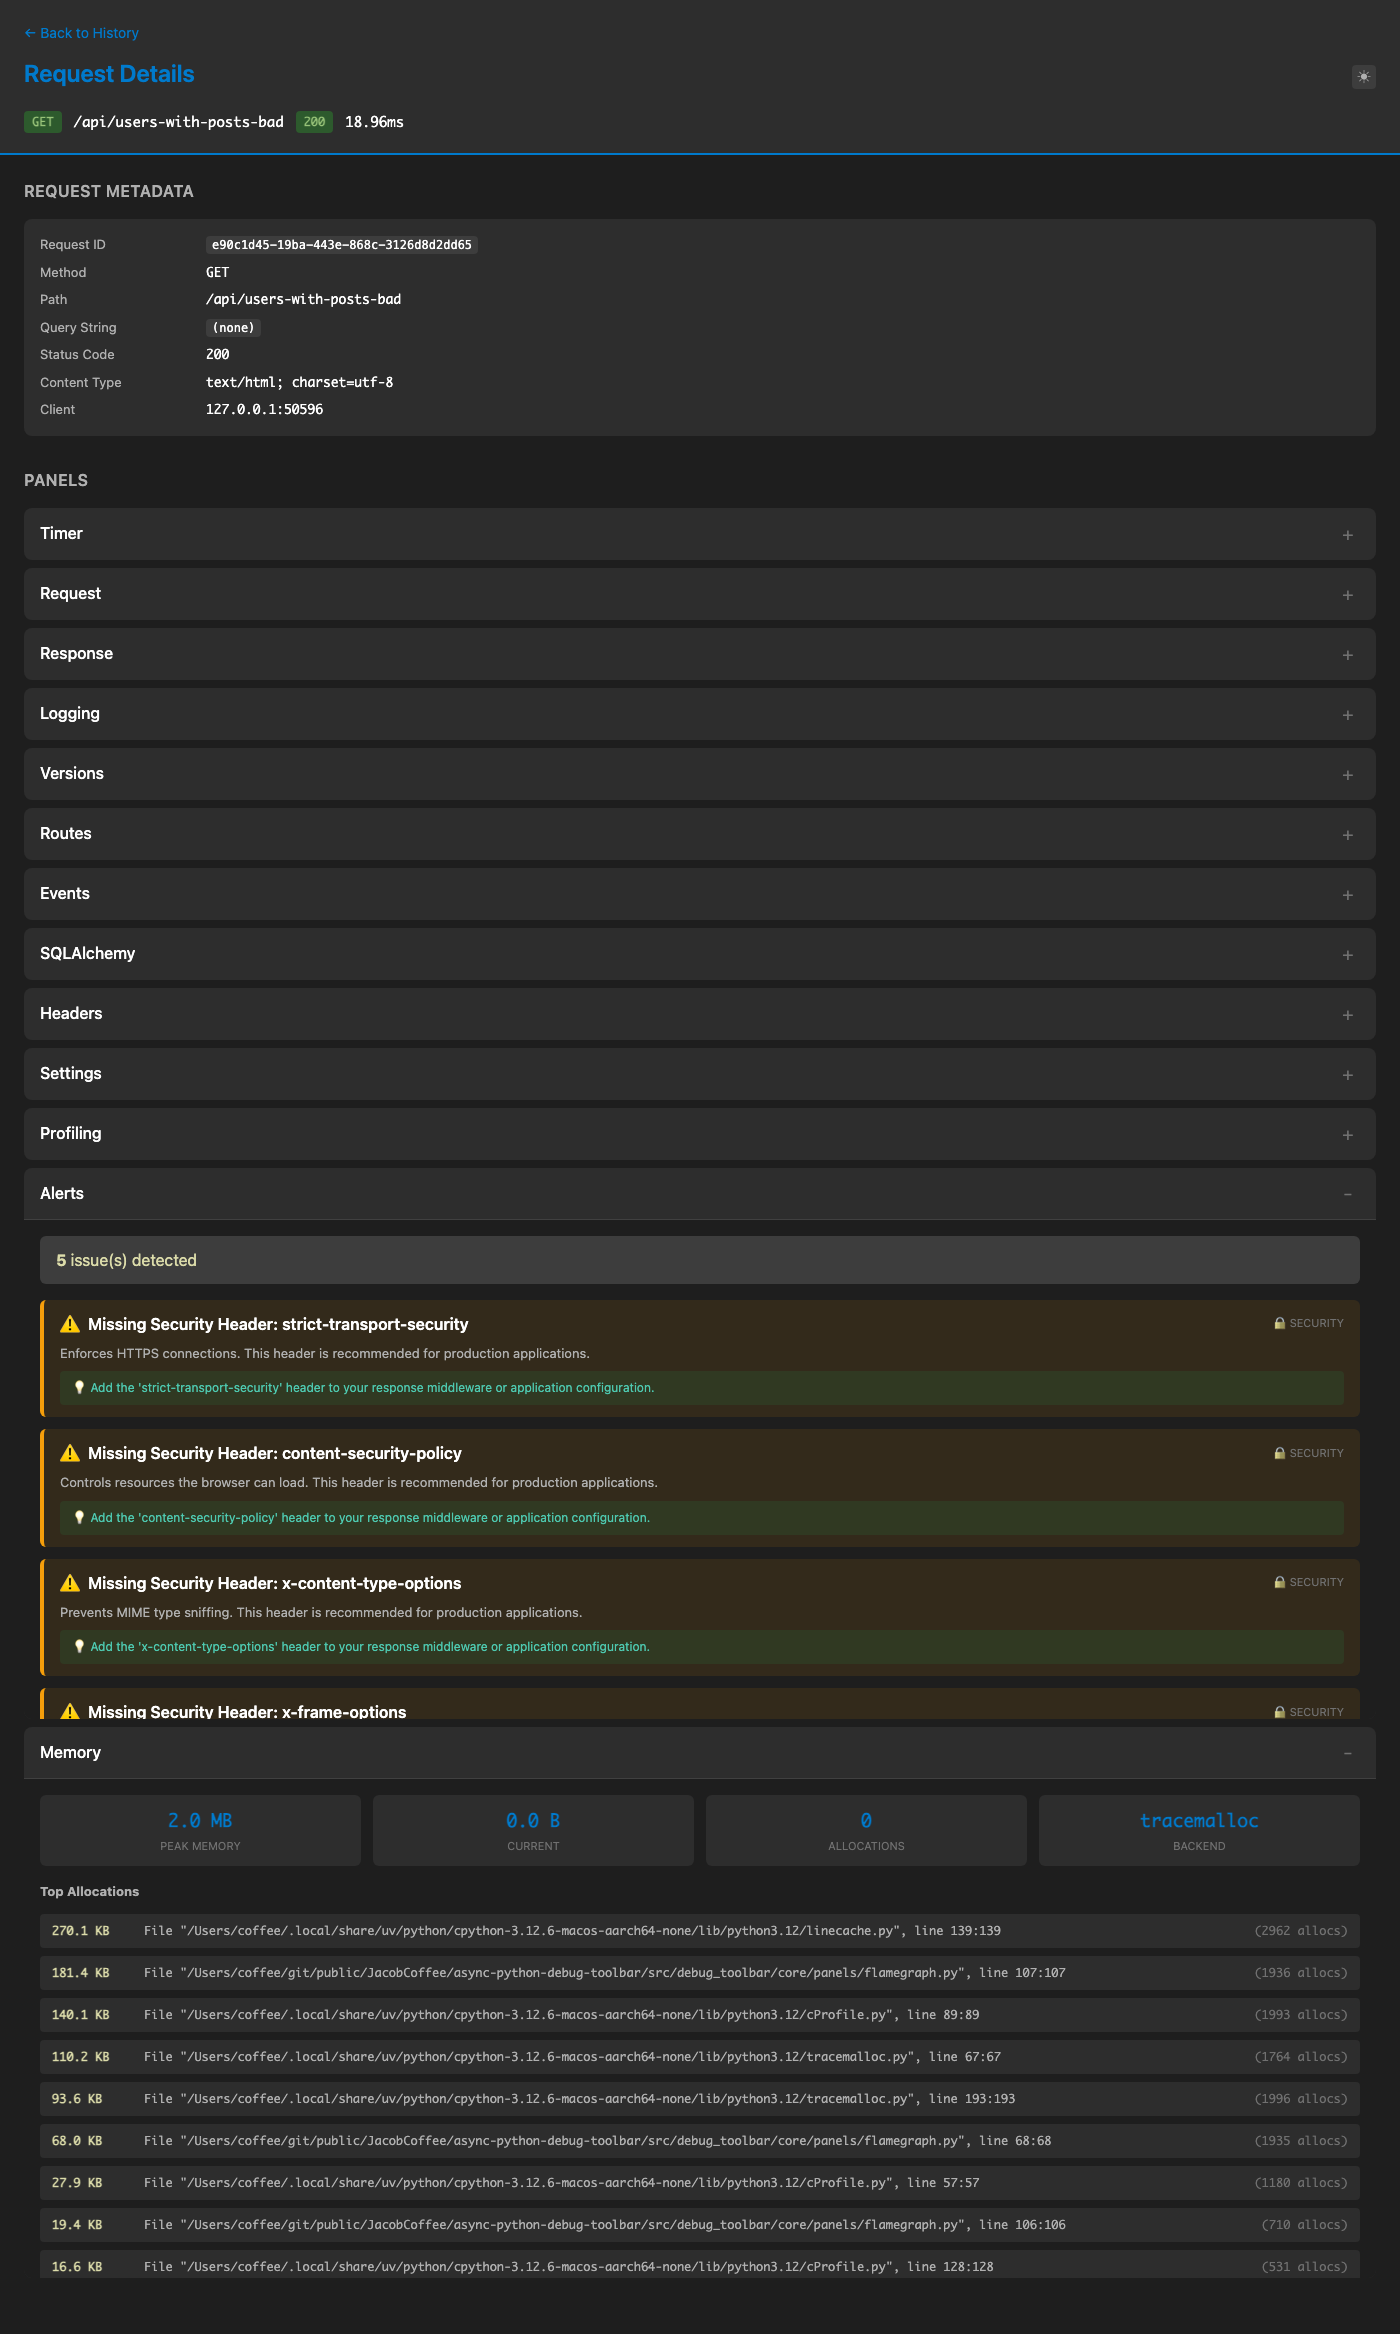Click the Request panel plus icon
This screenshot has width=1400, height=2334.
coord(1347,595)
